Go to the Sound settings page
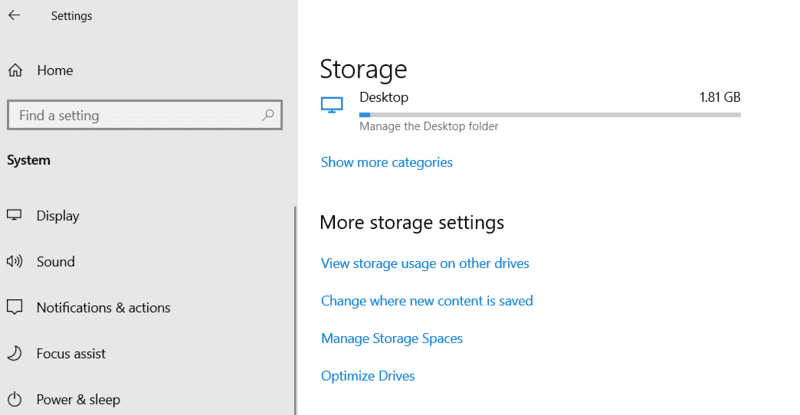Viewport: 800px width, 415px height. tap(56, 262)
